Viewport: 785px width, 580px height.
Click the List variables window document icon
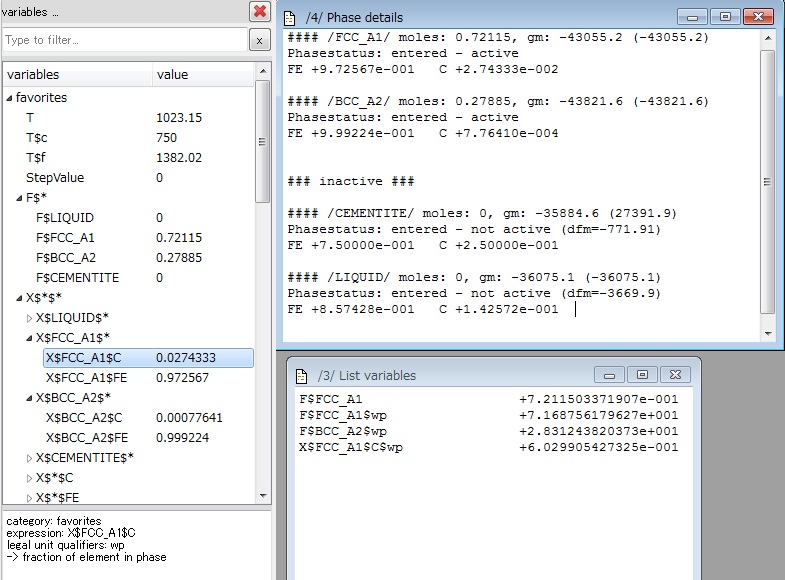click(x=302, y=375)
